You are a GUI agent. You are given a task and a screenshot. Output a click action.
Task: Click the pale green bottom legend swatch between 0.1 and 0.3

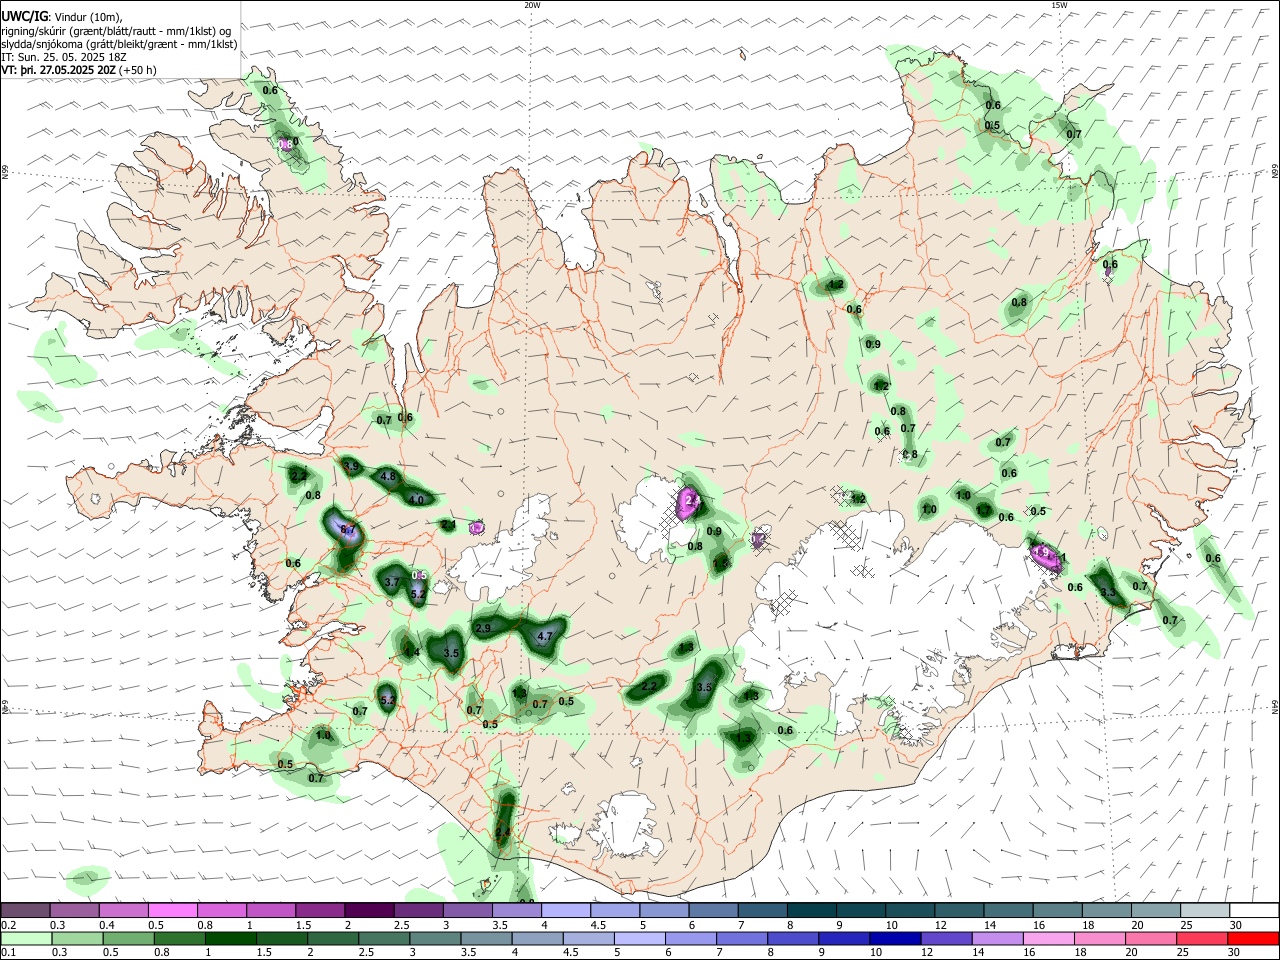[25, 938]
